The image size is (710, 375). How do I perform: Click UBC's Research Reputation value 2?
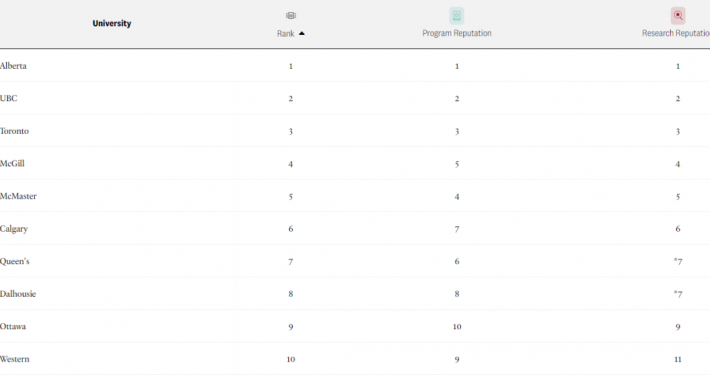[x=678, y=99]
